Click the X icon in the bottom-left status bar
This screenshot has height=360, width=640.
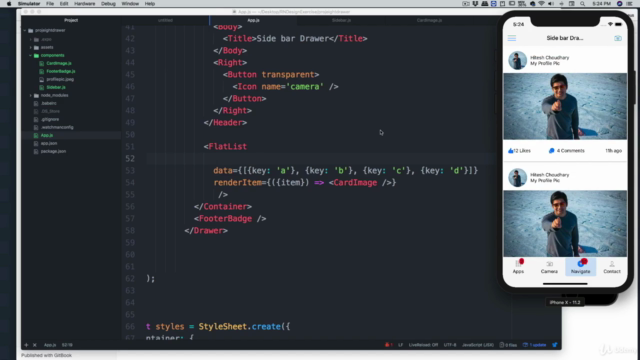pyautogui.click(x=35, y=345)
